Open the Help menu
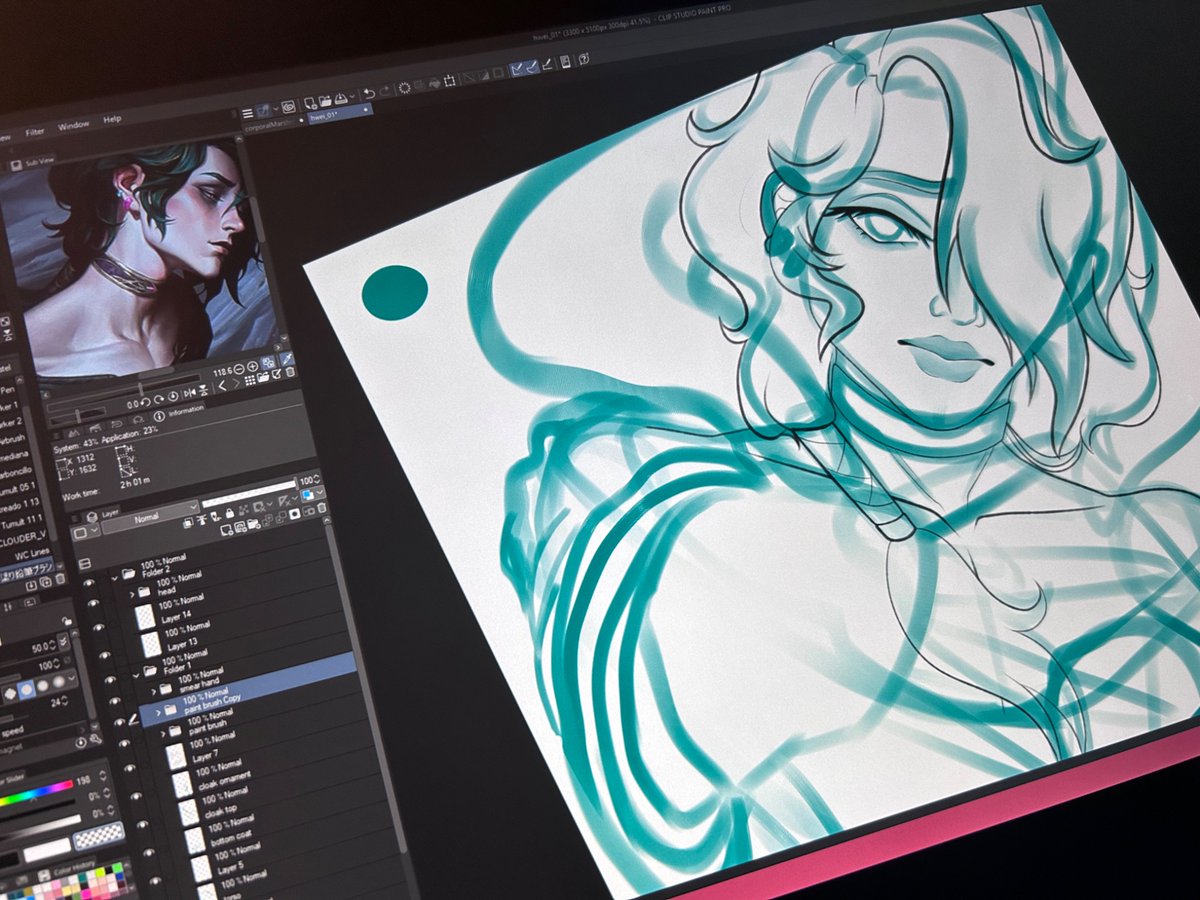Image resolution: width=1200 pixels, height=900 pixels. click(x=112, y=118)
